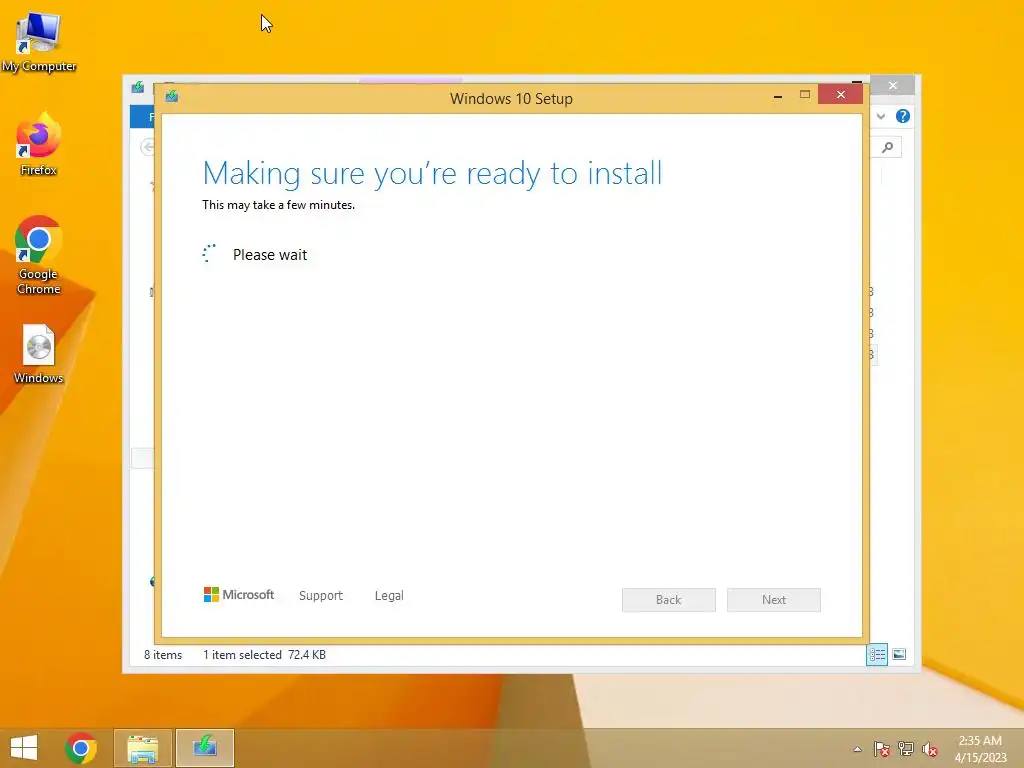The image size is (1024, 768).
Task: Click "1 item selected 72.4 KB" status text
Action: coord(264,654)
